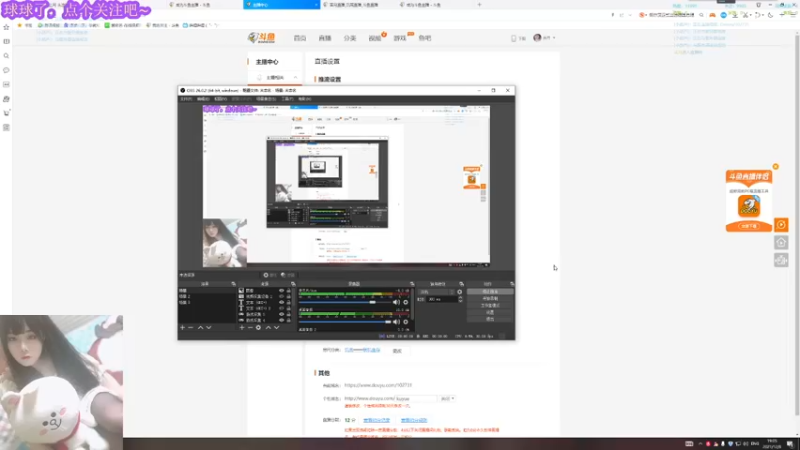The image size is (800, 450).
Task: Adjust transition duration stepper arrows
Action: [x=460, y=299]
